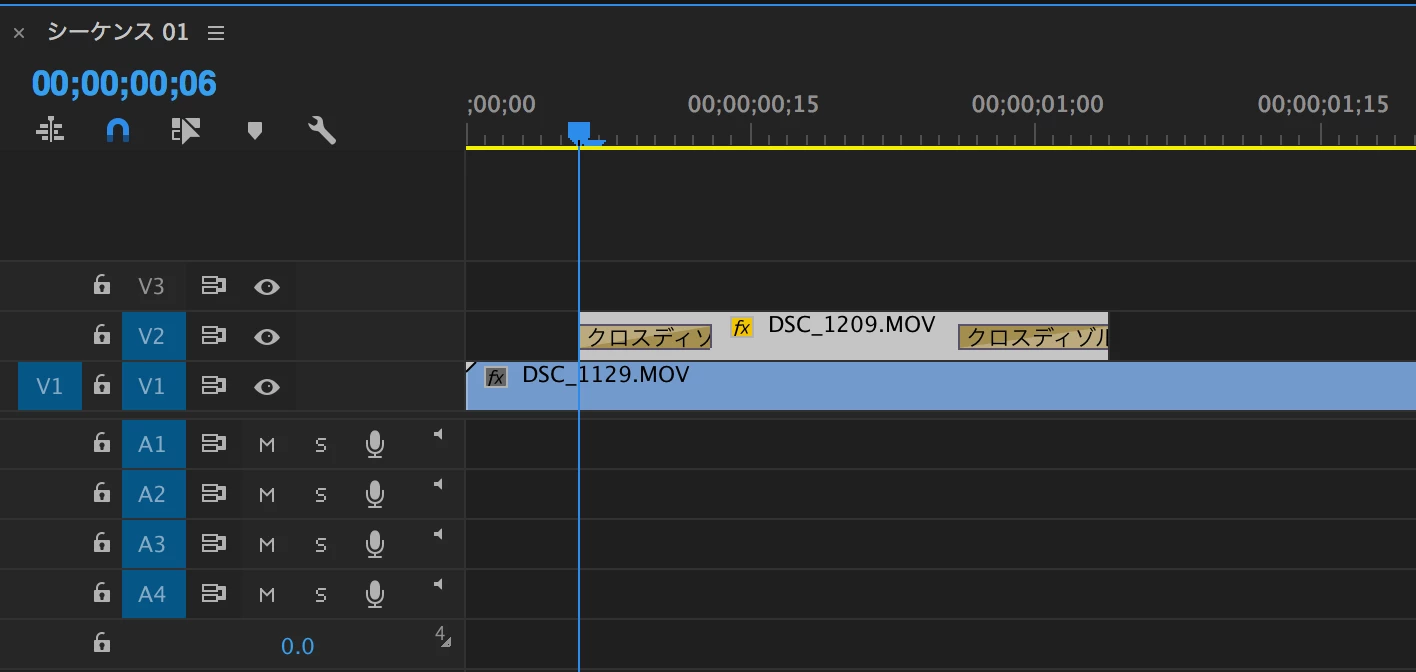Toggle track targeting V1 header
The height and width of the screenshot is (672, 1416).
pyautogui.click(x=154, y=386)
